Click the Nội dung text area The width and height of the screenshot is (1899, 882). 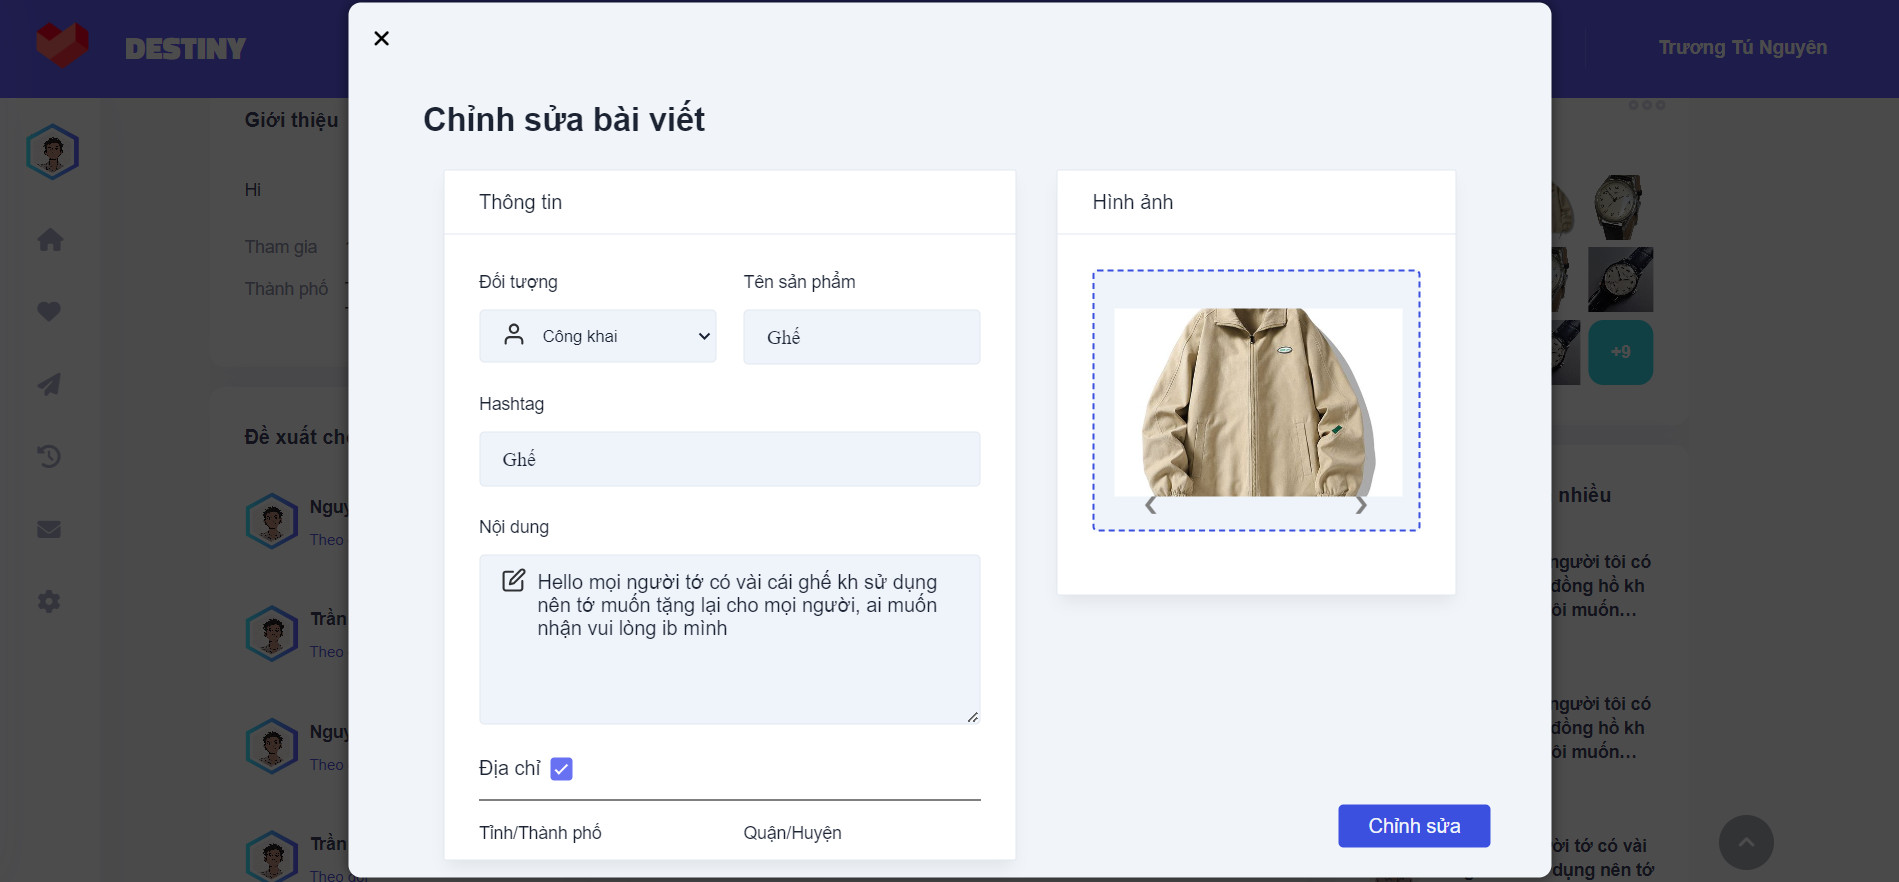pyautogui.click(x=729, y=639)
